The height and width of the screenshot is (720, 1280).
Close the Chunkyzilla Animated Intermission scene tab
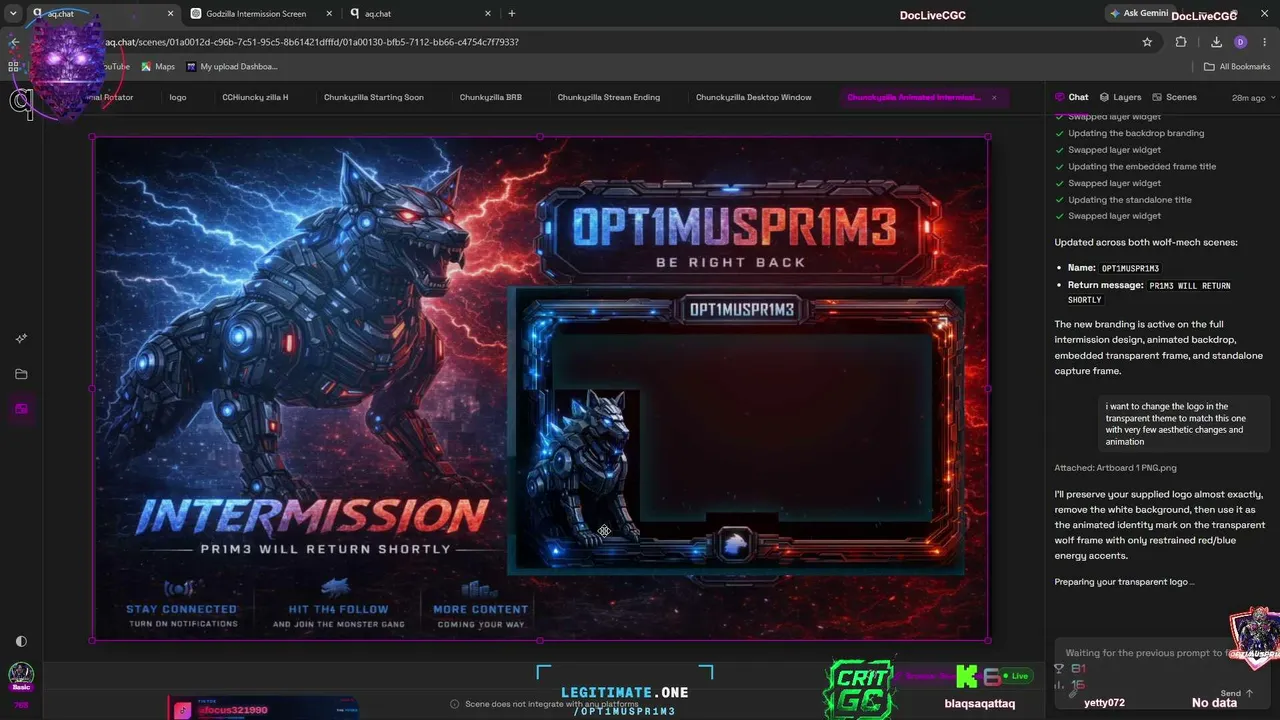point(994,98)
